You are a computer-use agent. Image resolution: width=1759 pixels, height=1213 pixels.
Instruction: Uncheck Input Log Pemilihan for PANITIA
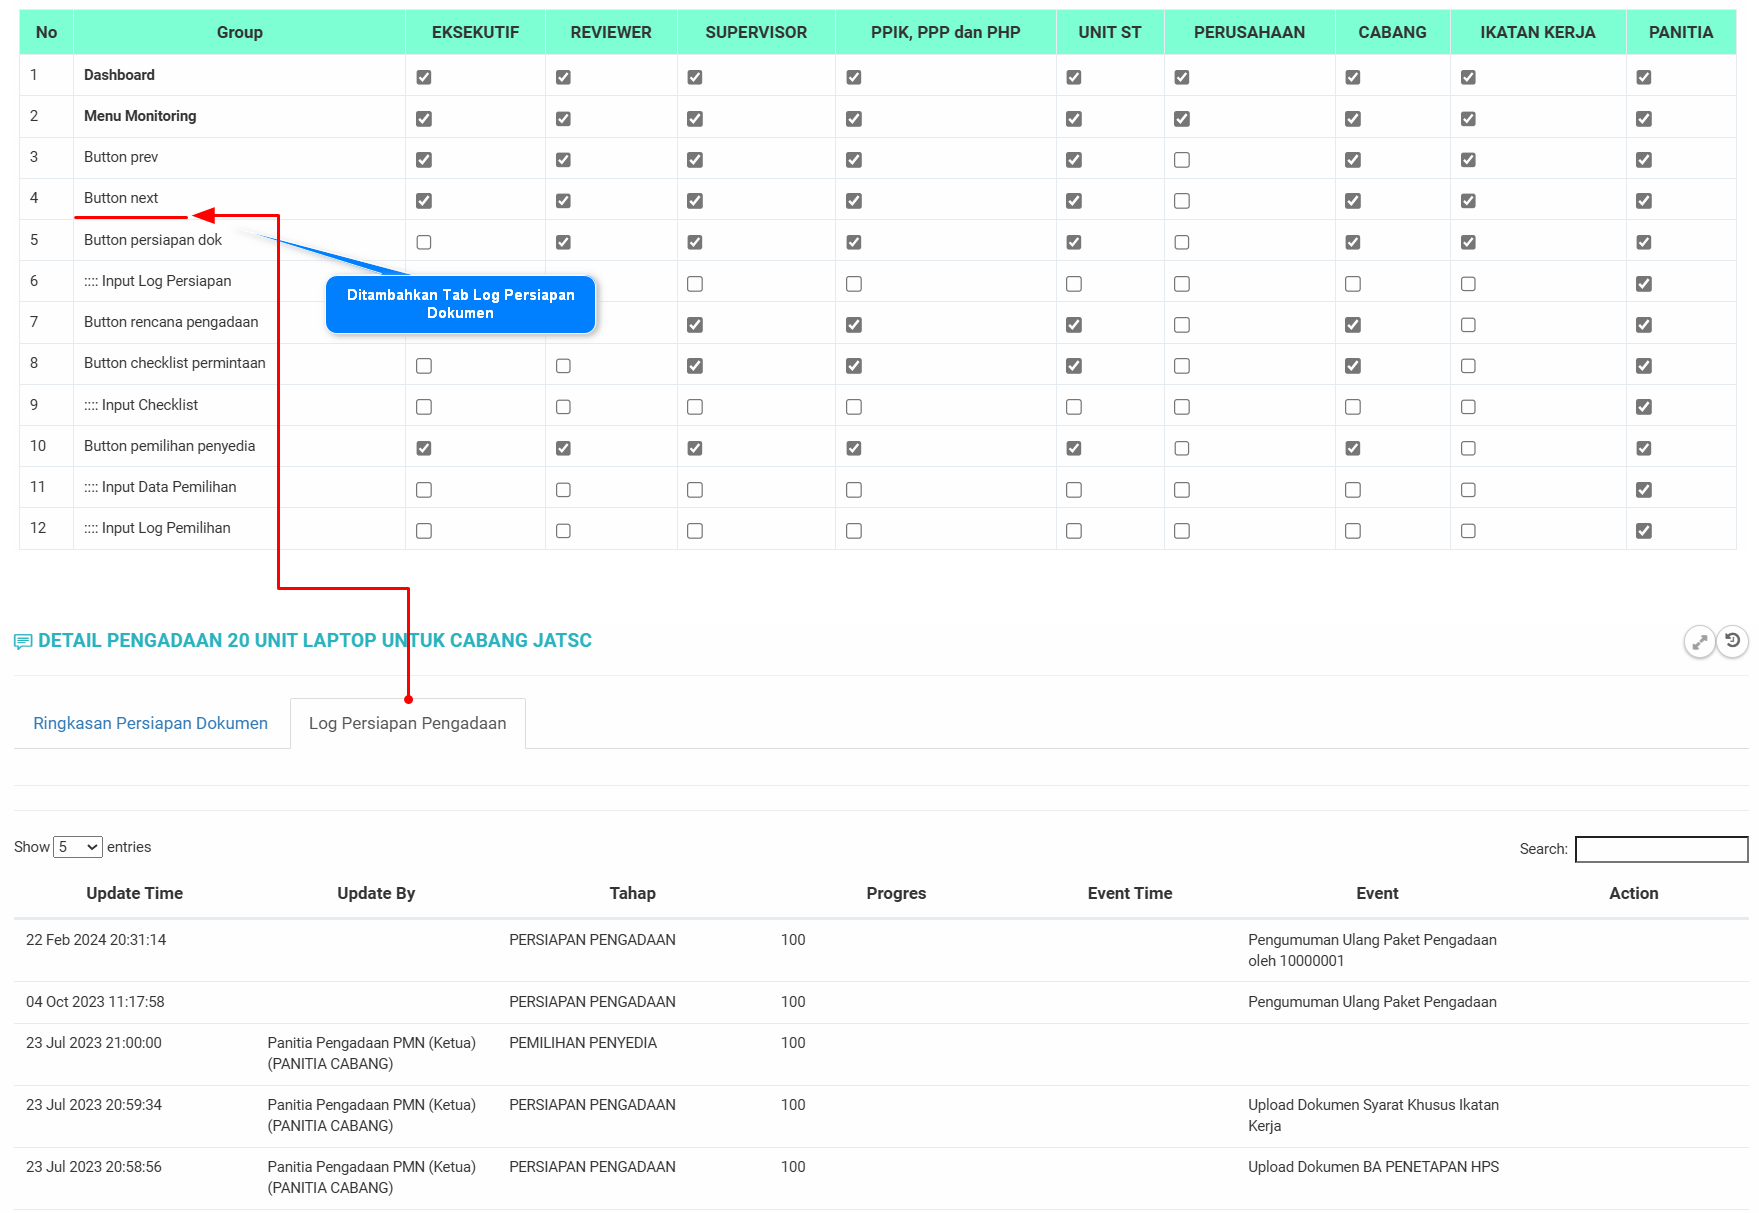coord(1643,531)
